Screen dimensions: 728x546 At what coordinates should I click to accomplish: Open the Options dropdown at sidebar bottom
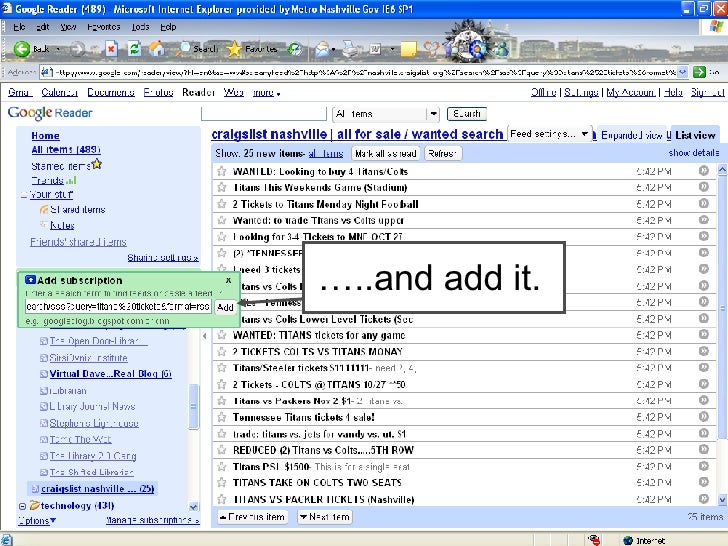tap(37, 520)
